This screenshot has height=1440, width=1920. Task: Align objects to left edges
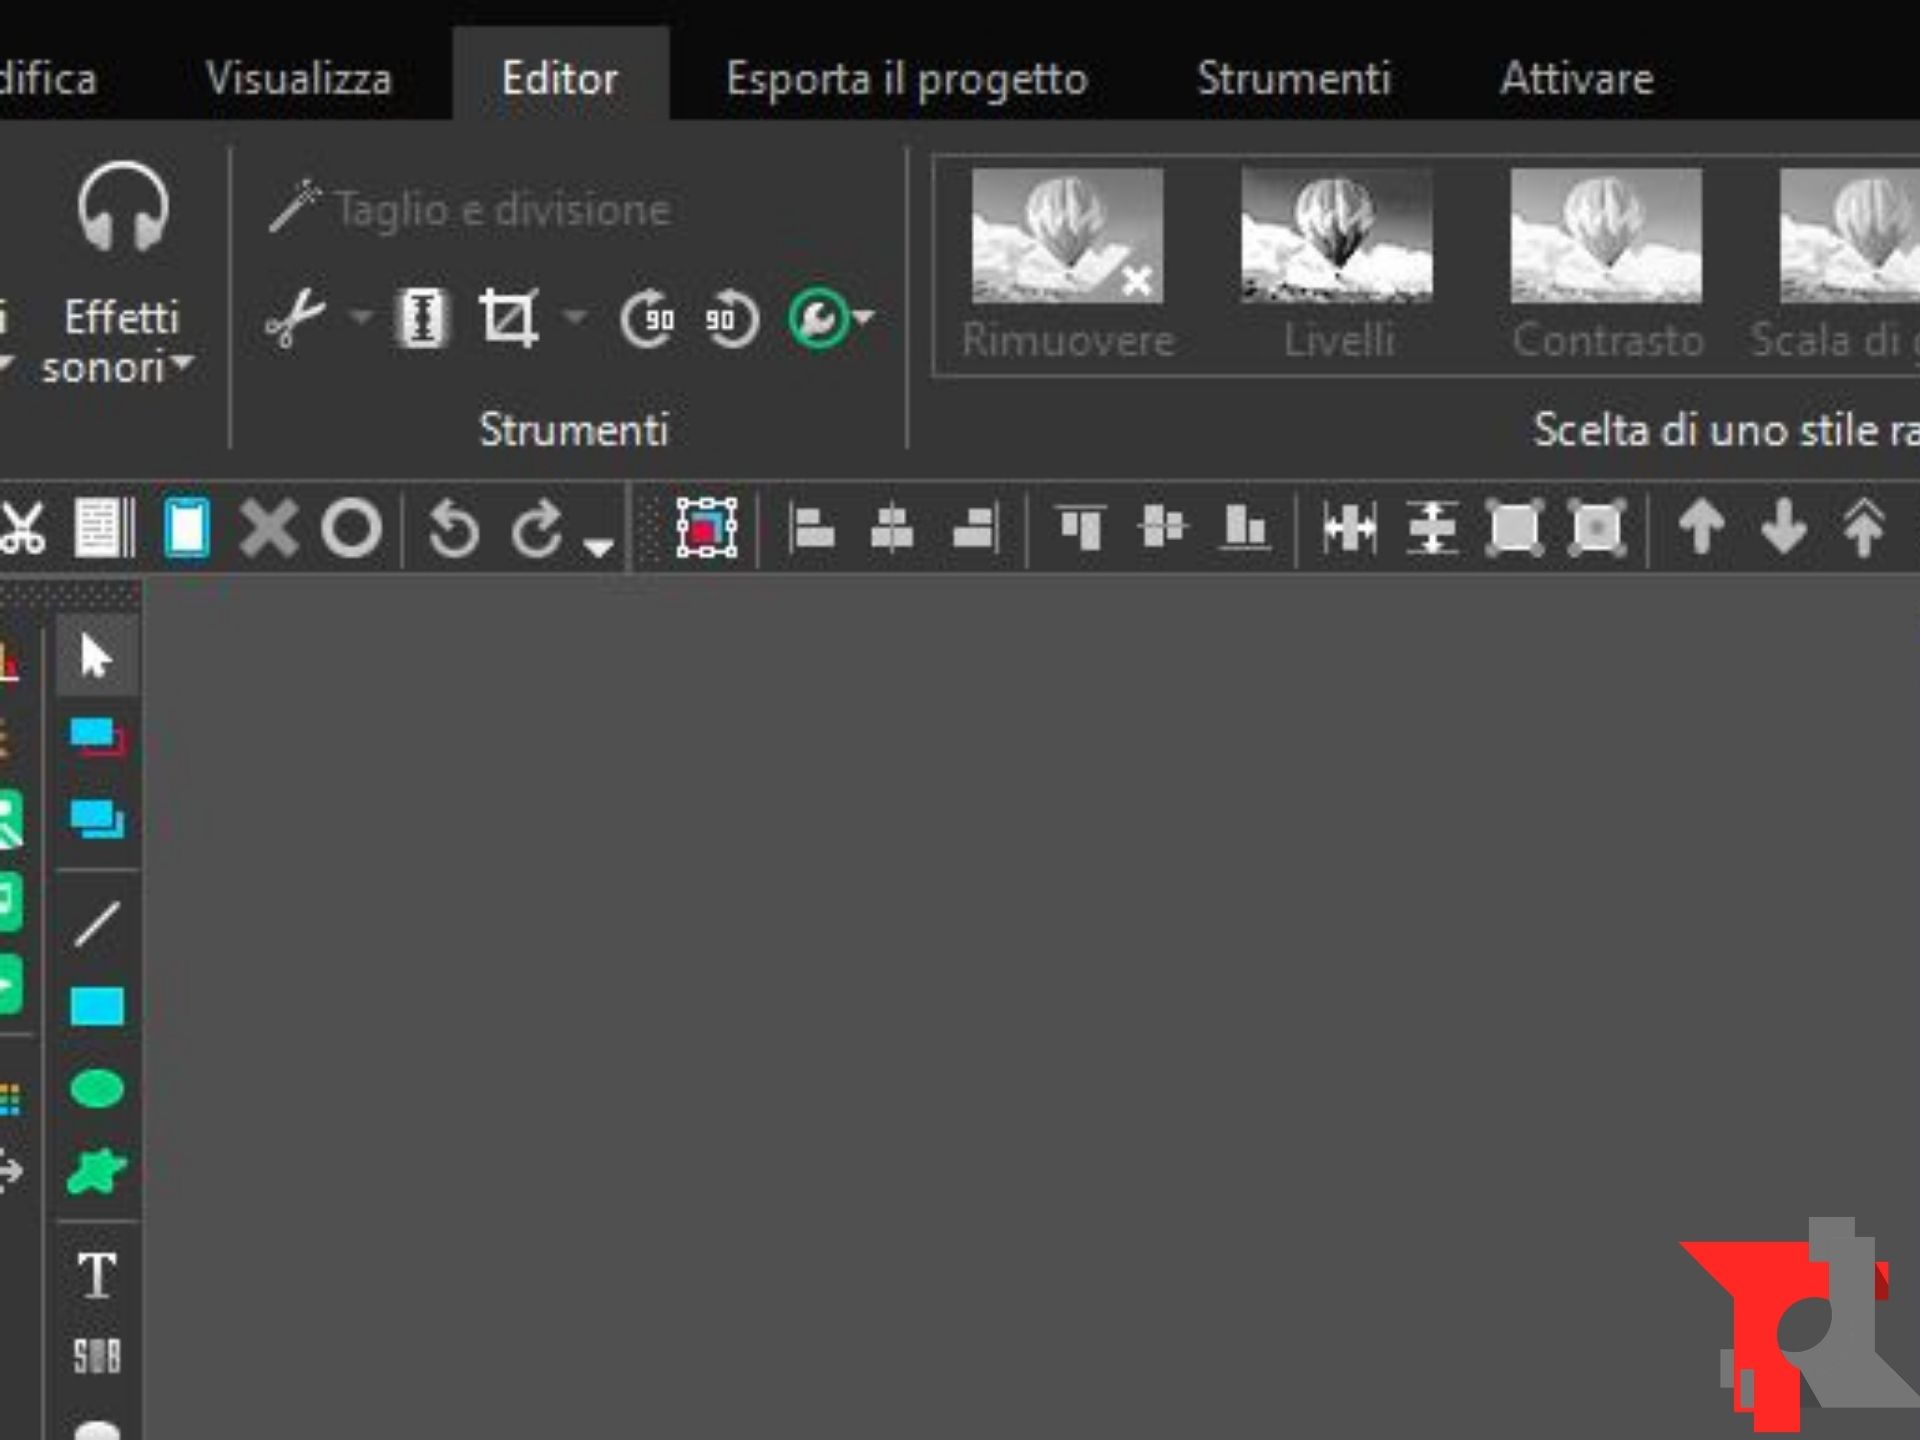click(x=811, y=527)
